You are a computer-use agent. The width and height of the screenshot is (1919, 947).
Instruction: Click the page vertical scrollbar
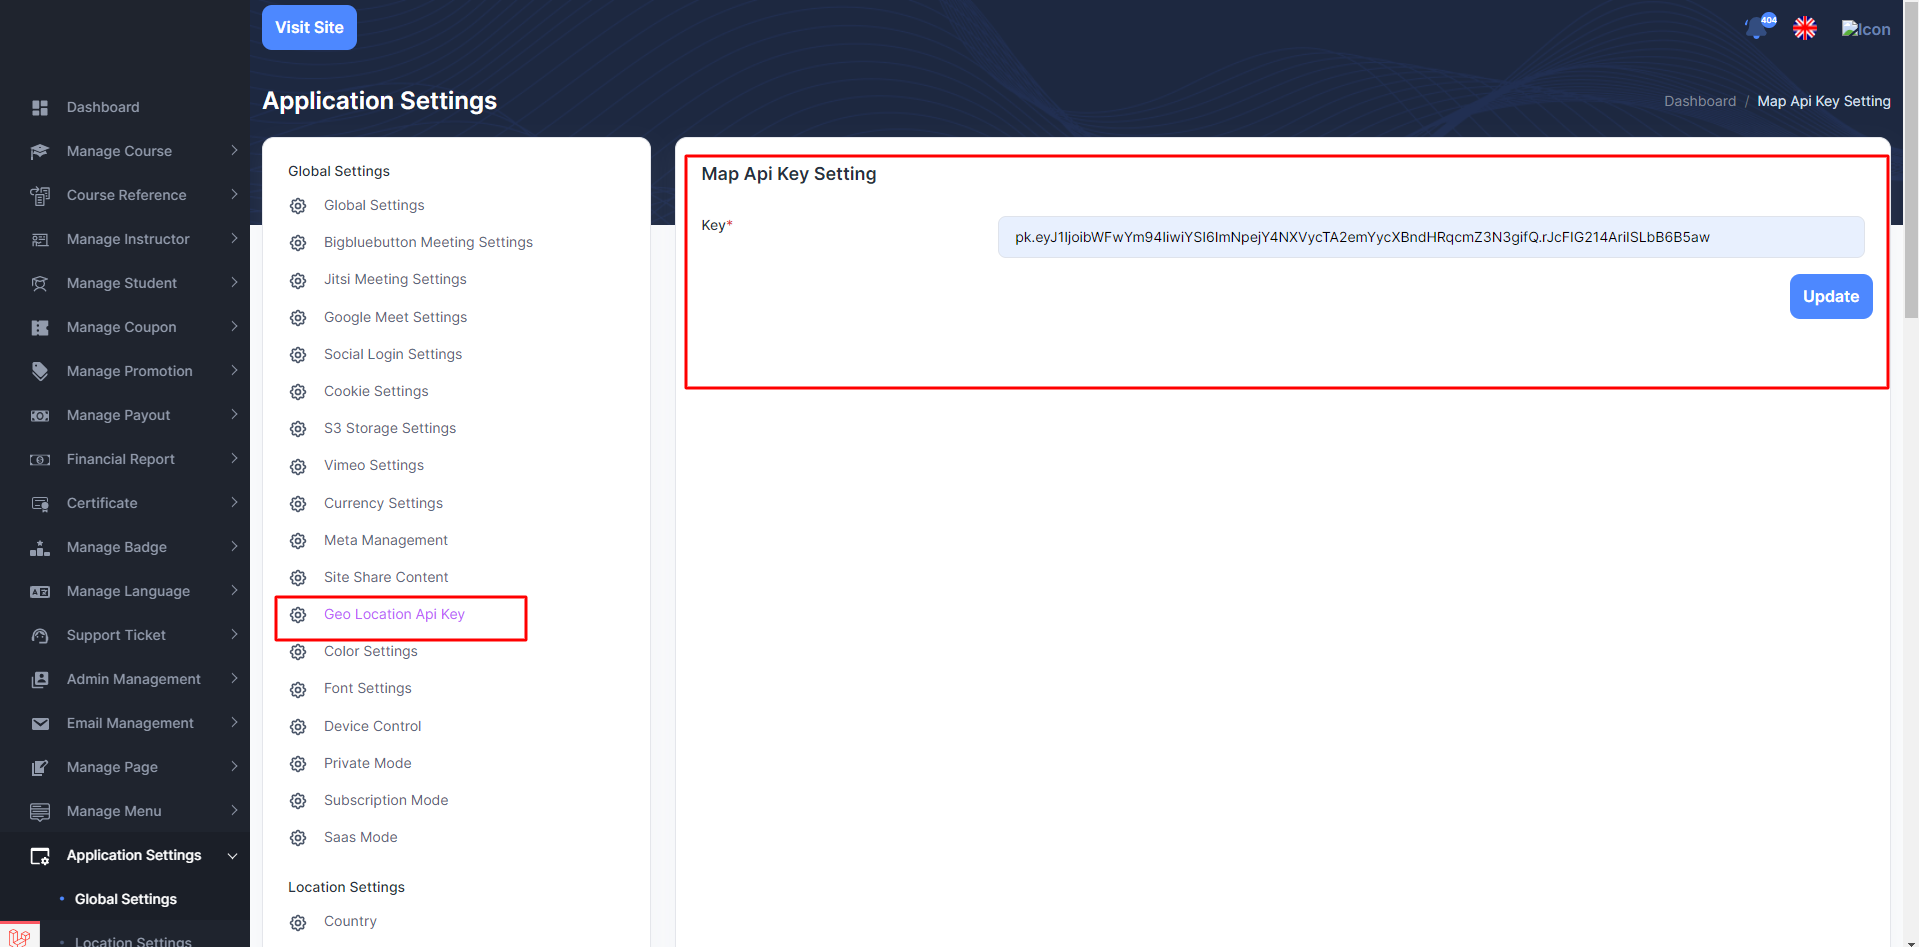click(1911, 160)
